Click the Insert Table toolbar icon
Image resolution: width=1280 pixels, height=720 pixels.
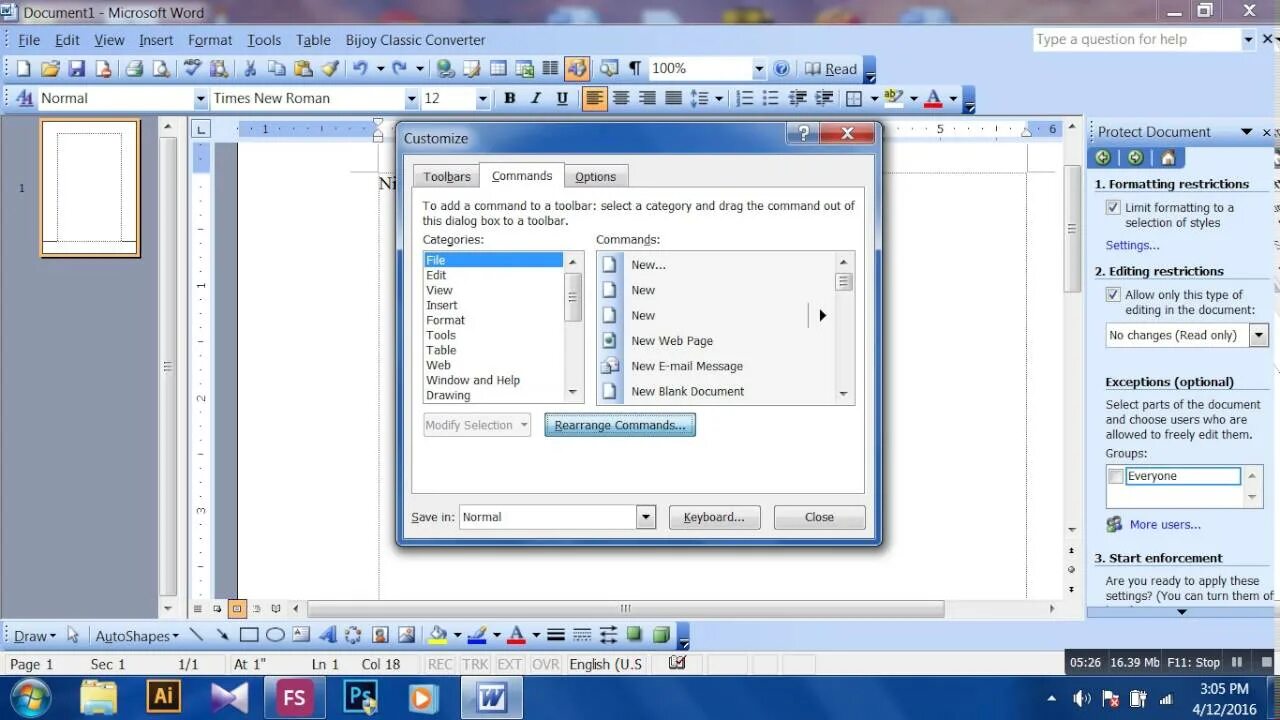497,69
